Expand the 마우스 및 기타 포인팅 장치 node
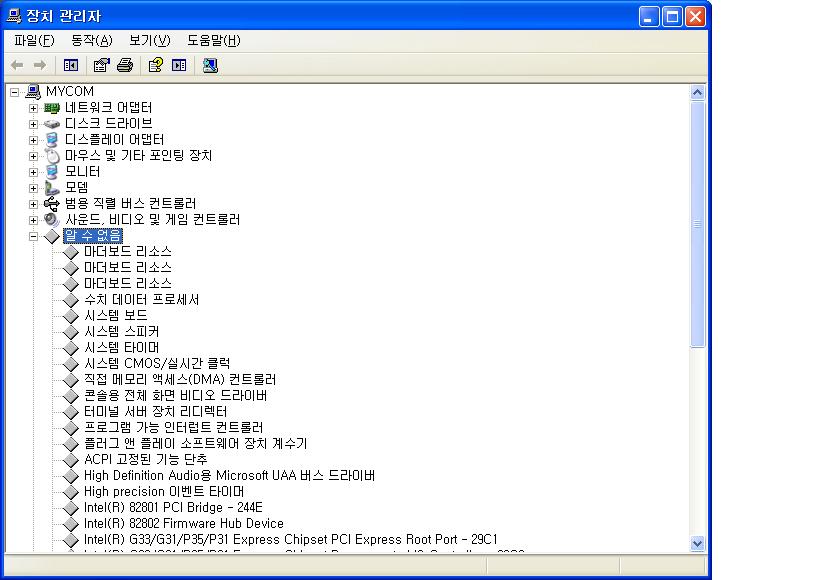Screen dimensions: 840x580 pos(33,156)
